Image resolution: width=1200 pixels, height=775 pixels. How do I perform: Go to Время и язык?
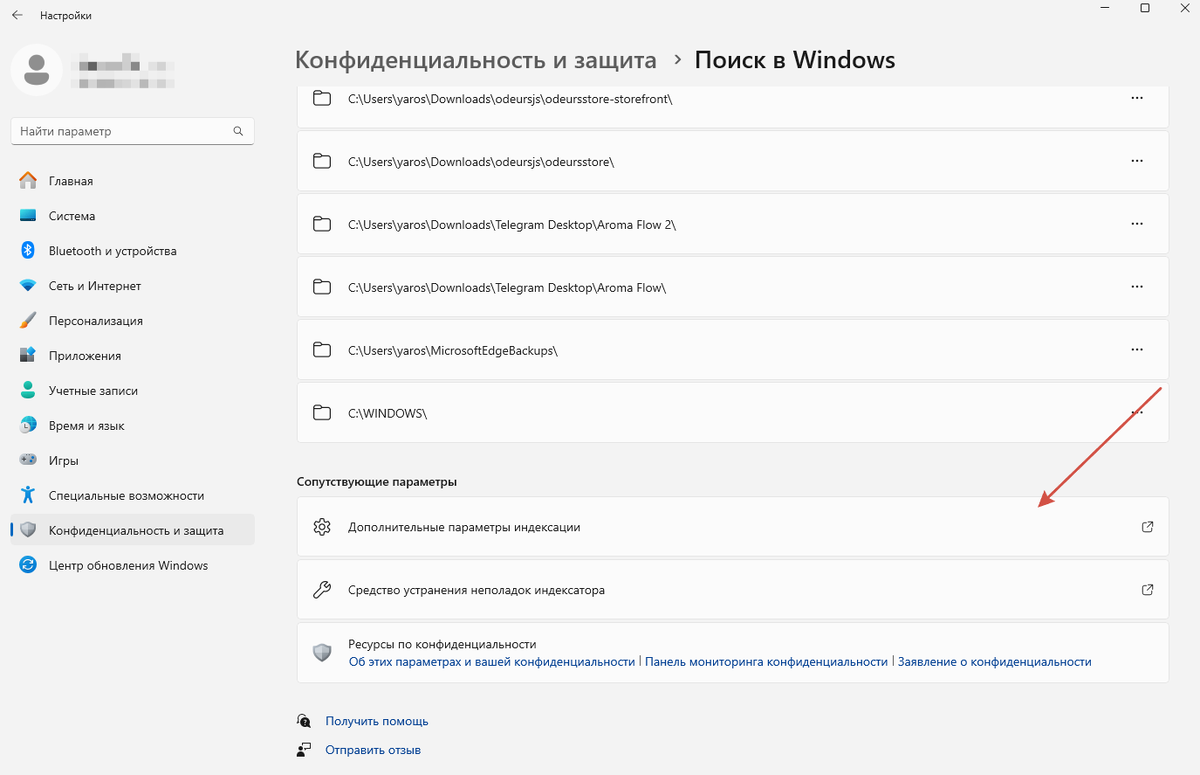pos(132,426)
